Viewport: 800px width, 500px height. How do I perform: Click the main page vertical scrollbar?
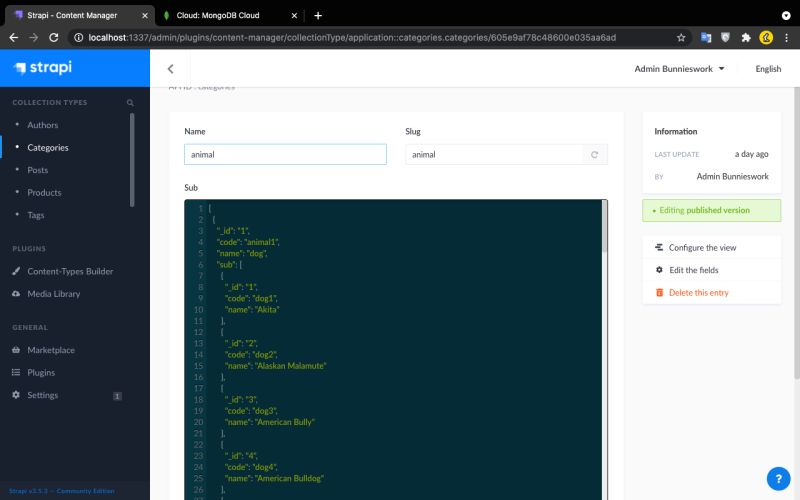pos(797,233)
